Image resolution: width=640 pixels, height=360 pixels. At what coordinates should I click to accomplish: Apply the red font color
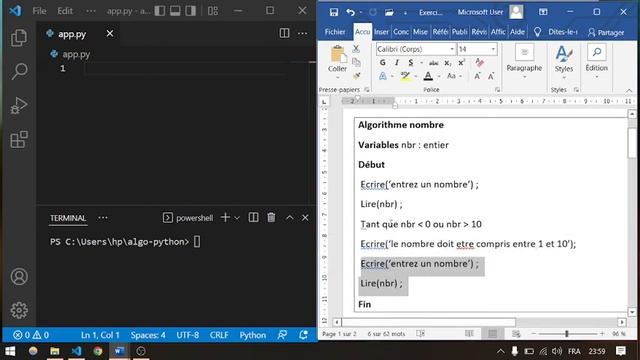[x=428, y=76]
